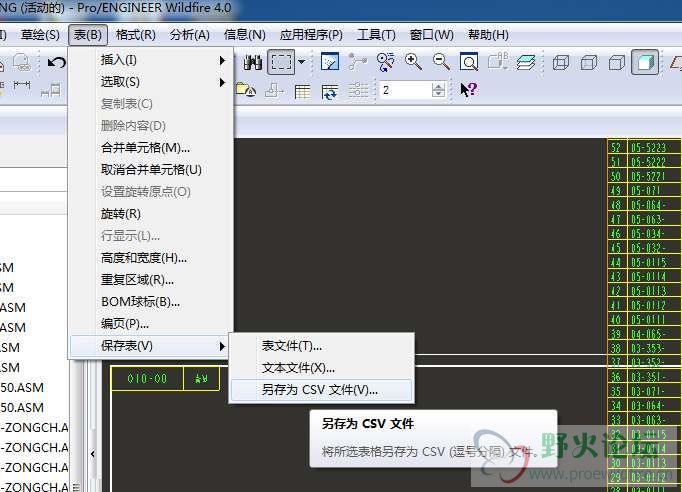
Task: Open the selection box tool dropdown arrow
Action: pos(301,62)
